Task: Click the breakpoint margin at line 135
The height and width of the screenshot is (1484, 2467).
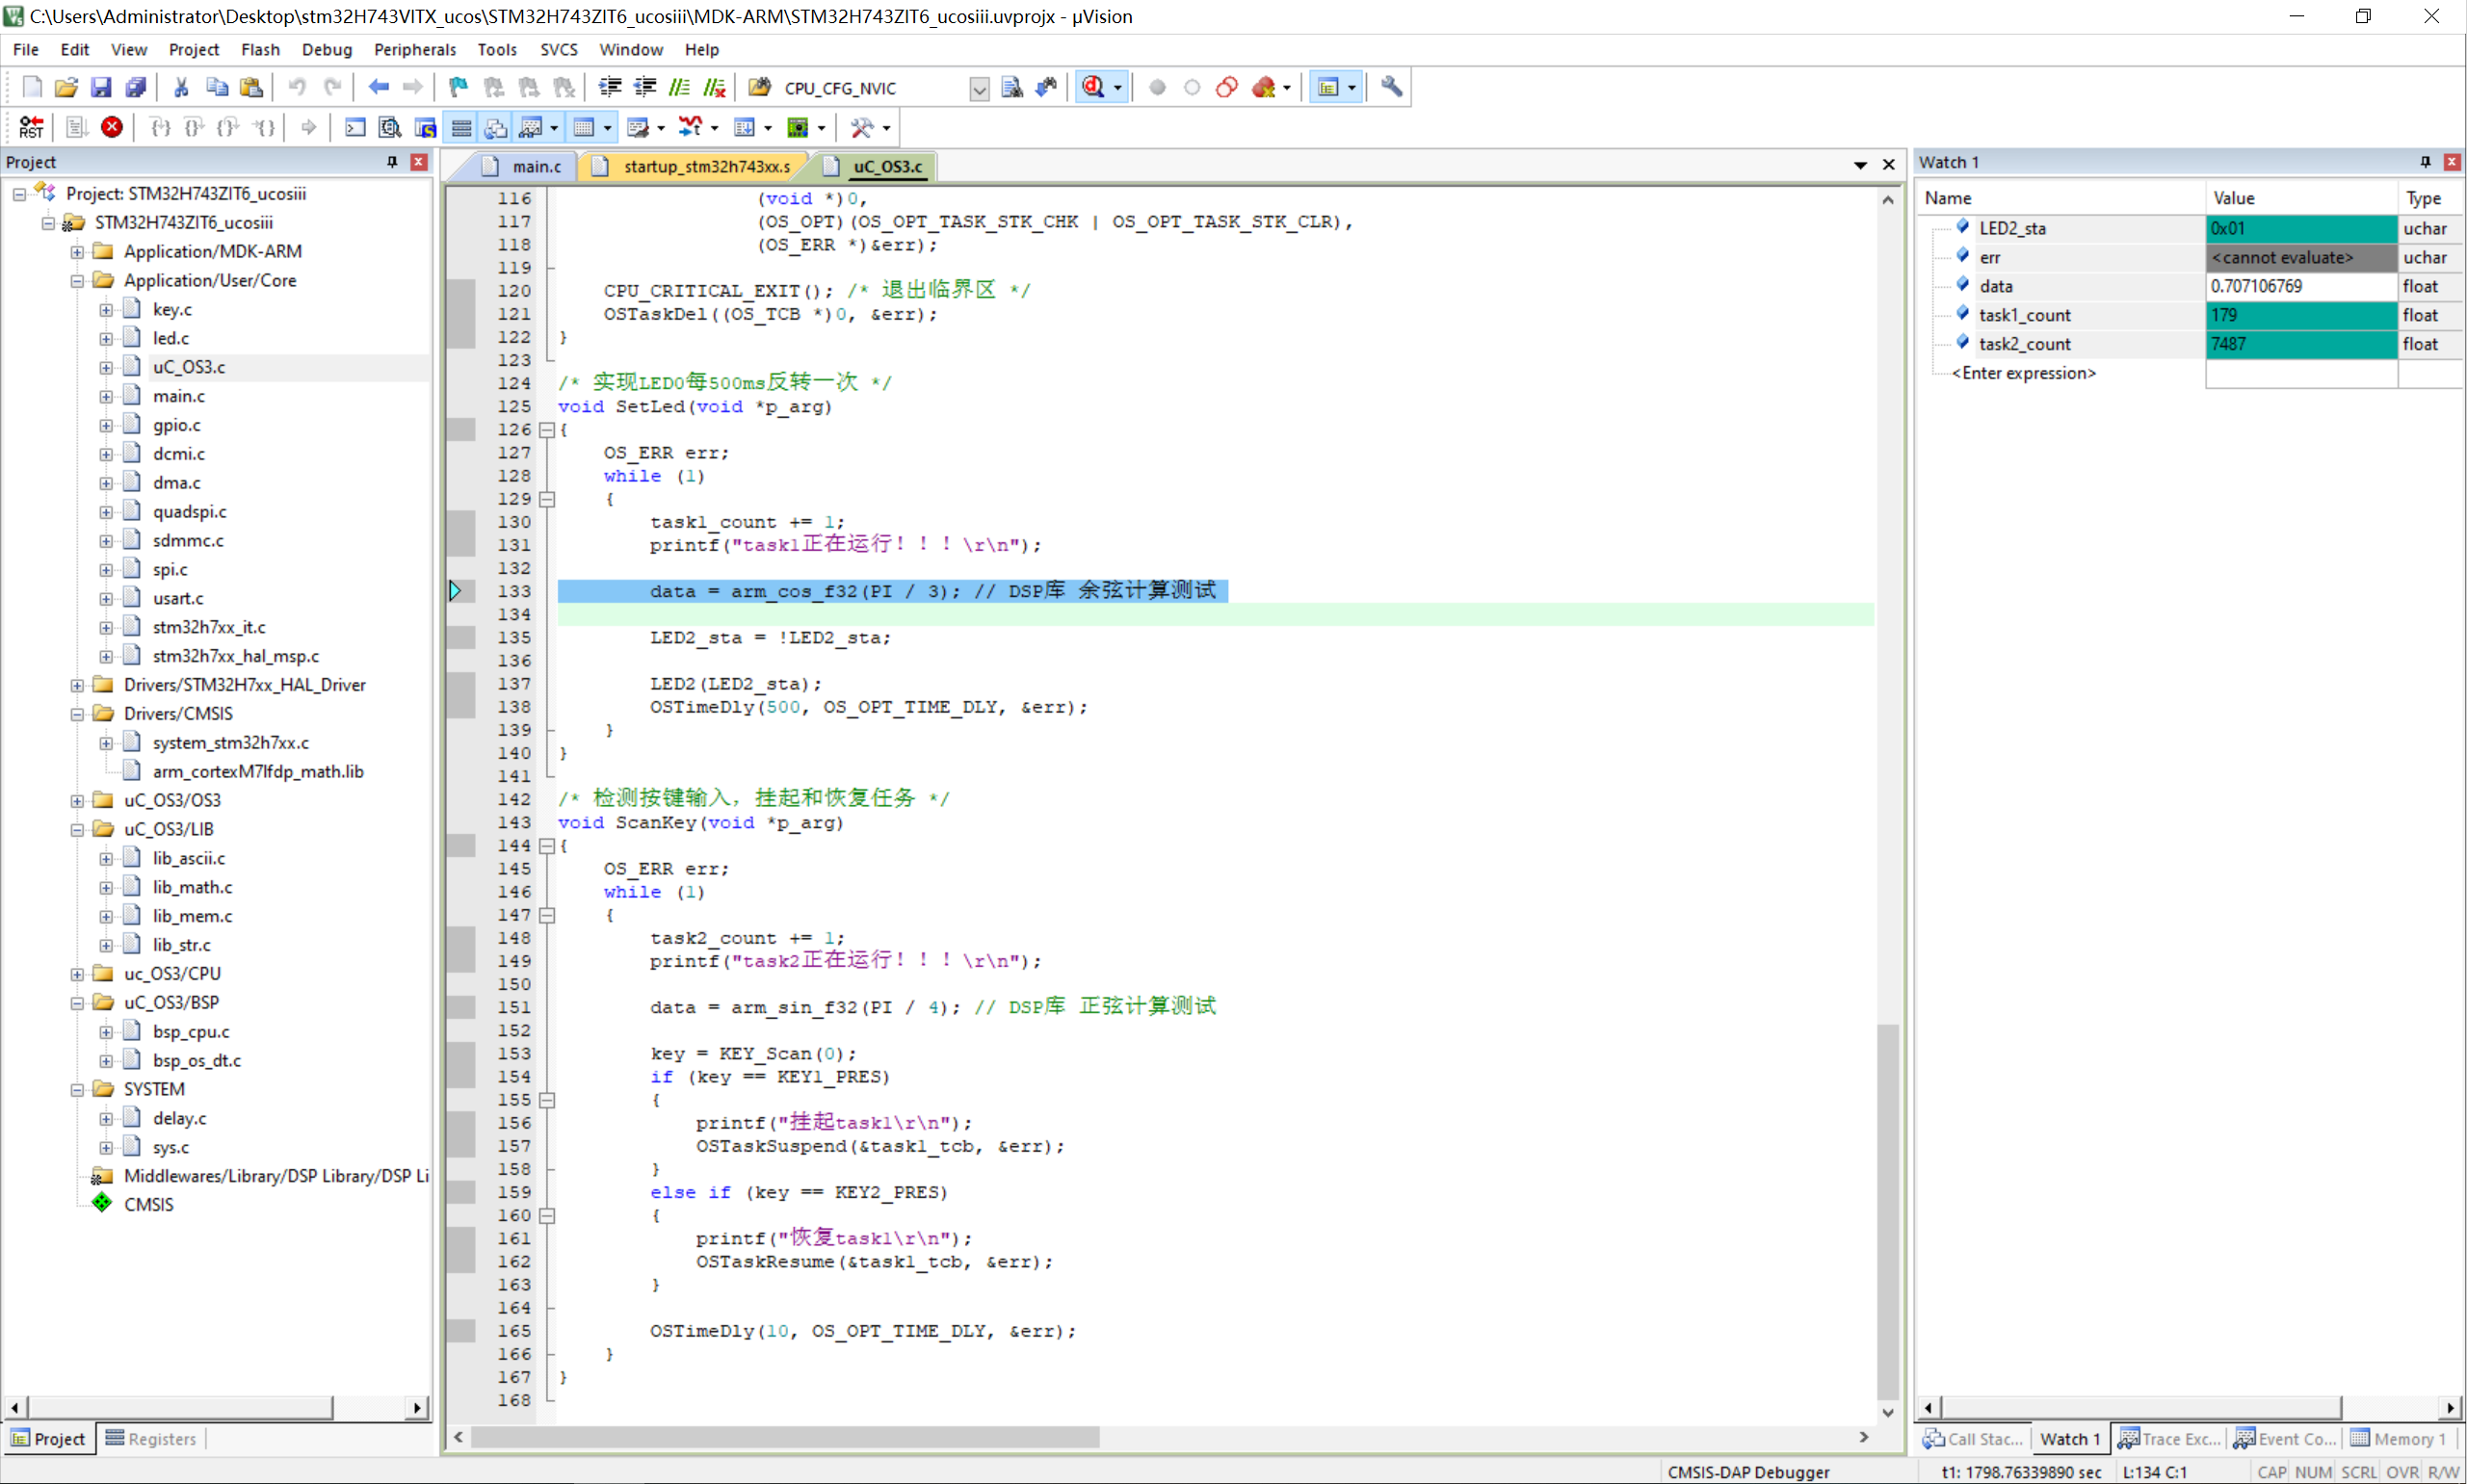Action: tap(461, 637)
